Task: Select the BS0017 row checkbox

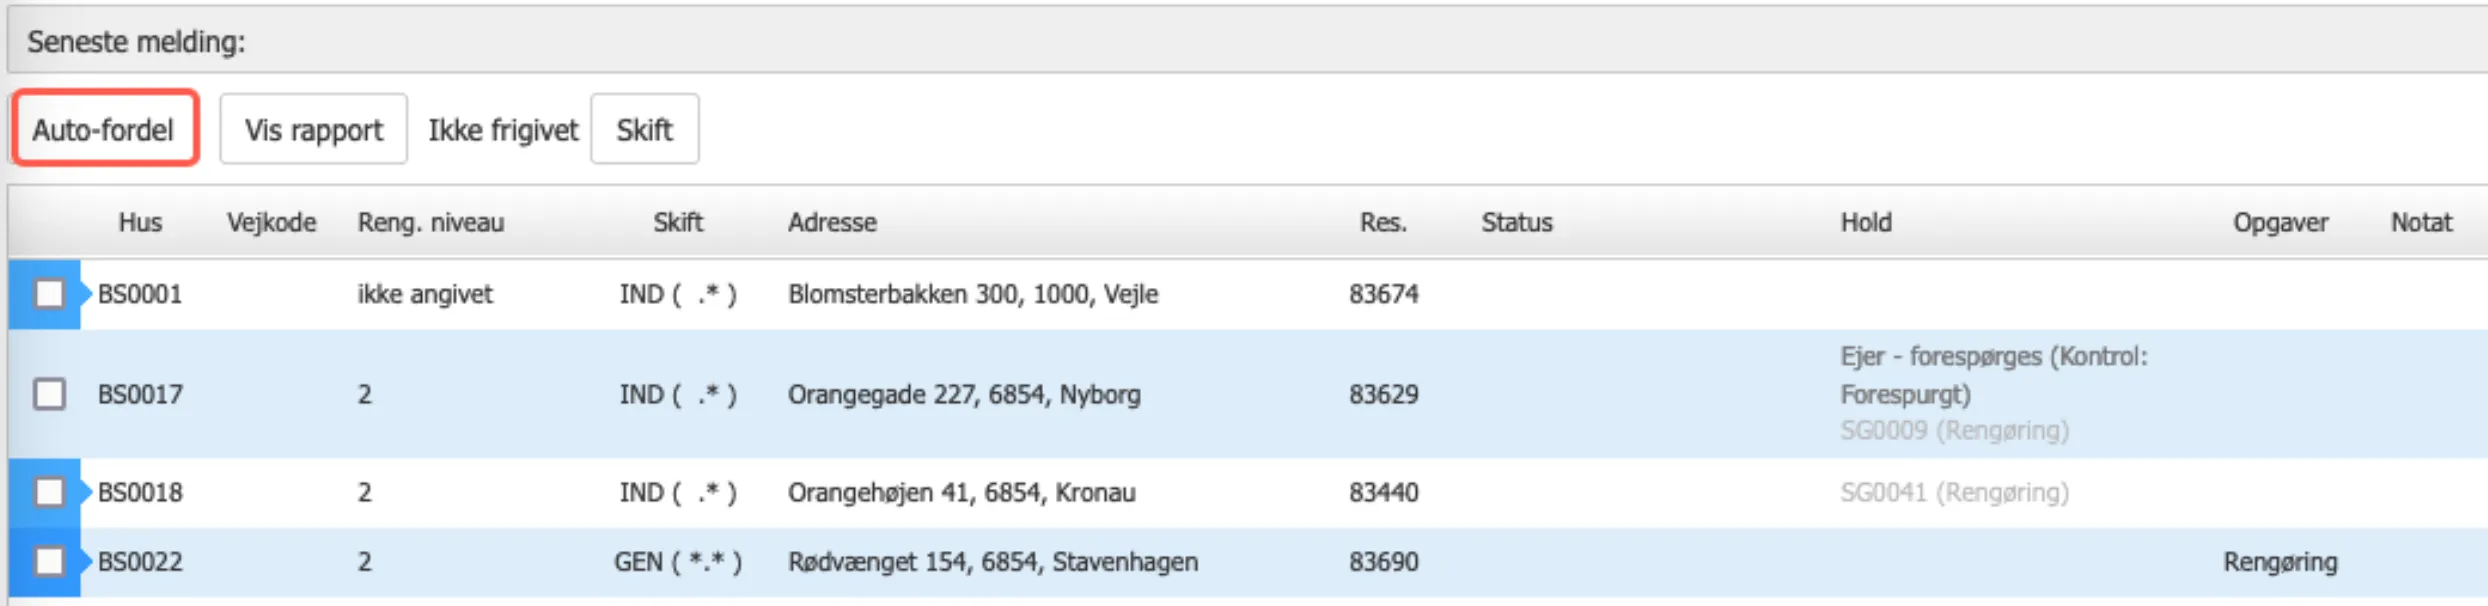Action: (x=49, y=394)
